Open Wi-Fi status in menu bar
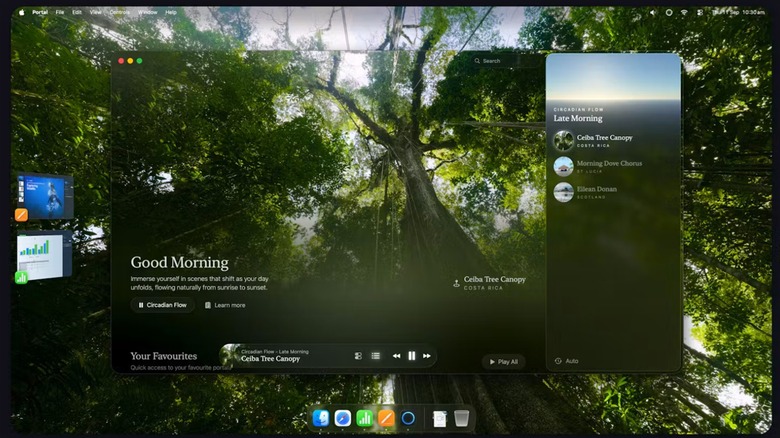780x438 pixels. point(684,12)
